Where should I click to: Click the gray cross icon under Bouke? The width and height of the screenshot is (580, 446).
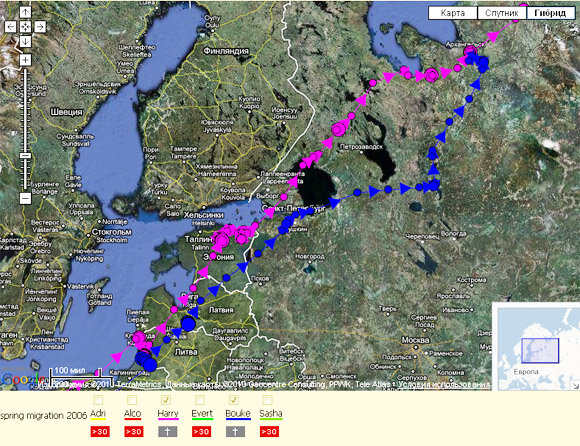(x=235, y=432)
